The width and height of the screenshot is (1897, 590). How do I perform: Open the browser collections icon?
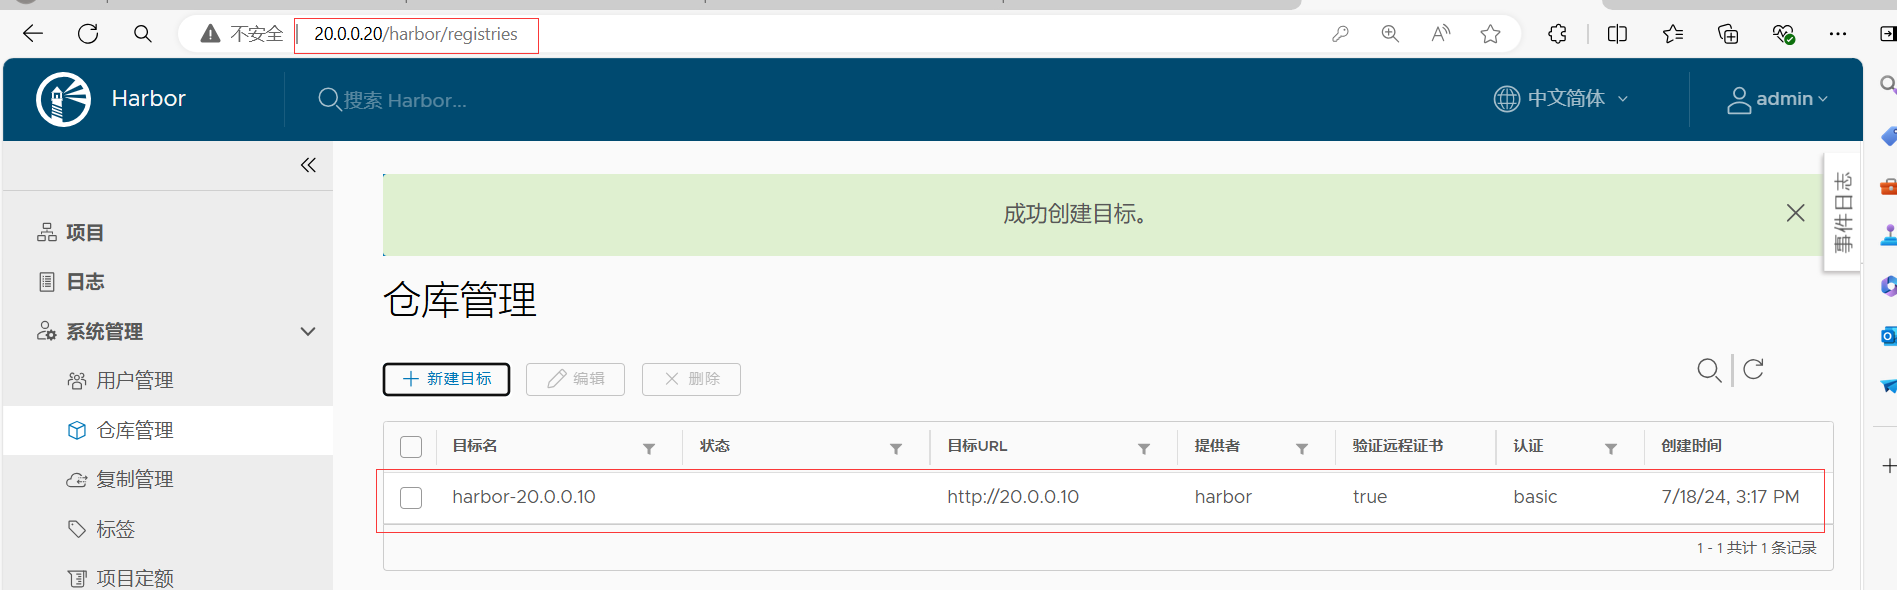[1728, 34]
